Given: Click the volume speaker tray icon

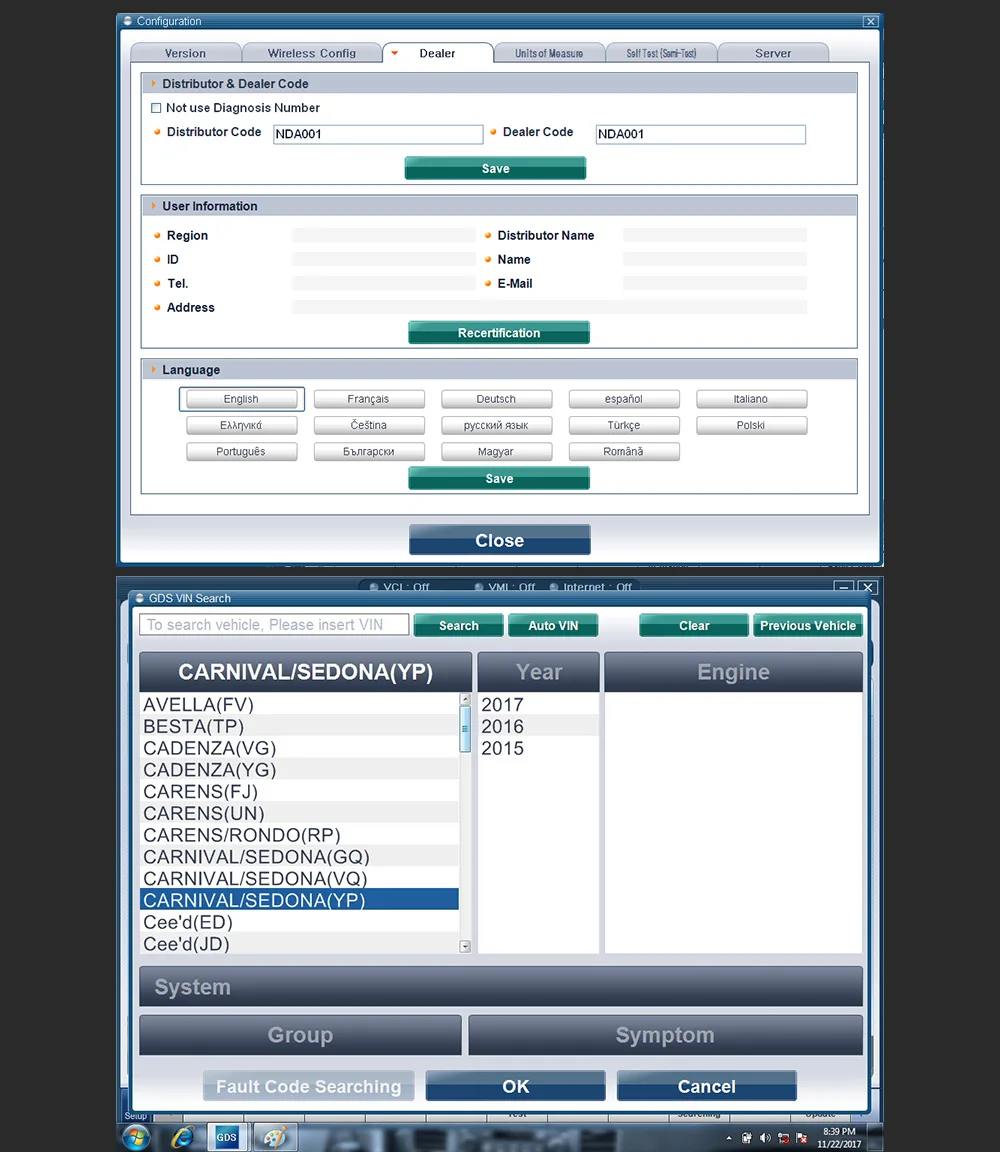Looking at the screenshot, I should (765, 1138).
